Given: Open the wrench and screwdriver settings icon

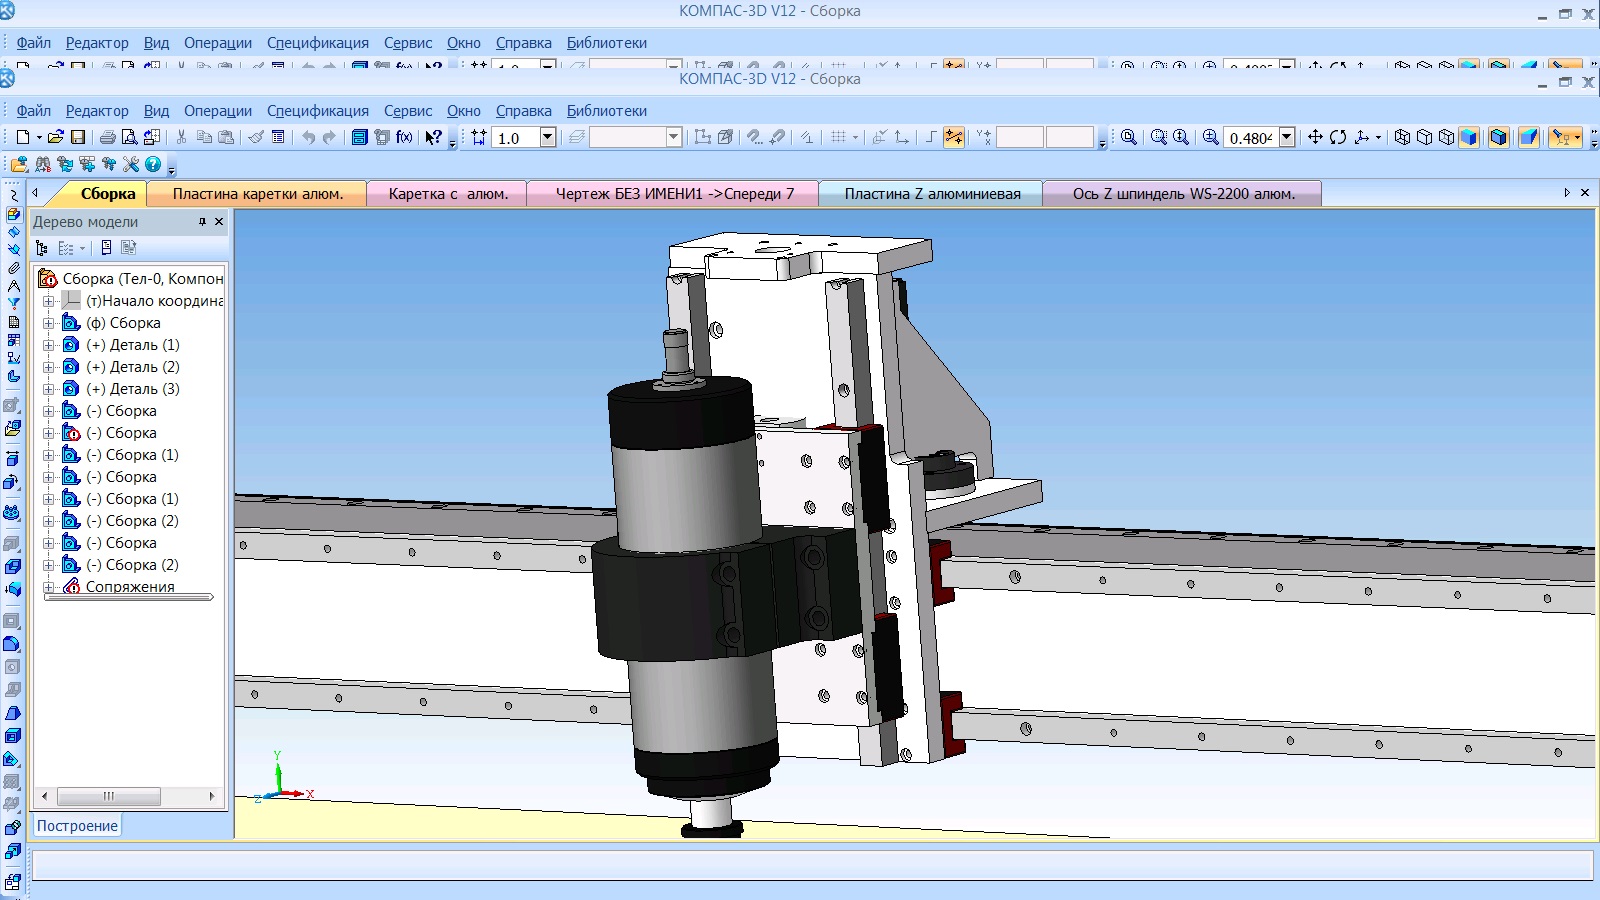Looking at the screenshot, I should pos(130,165).
